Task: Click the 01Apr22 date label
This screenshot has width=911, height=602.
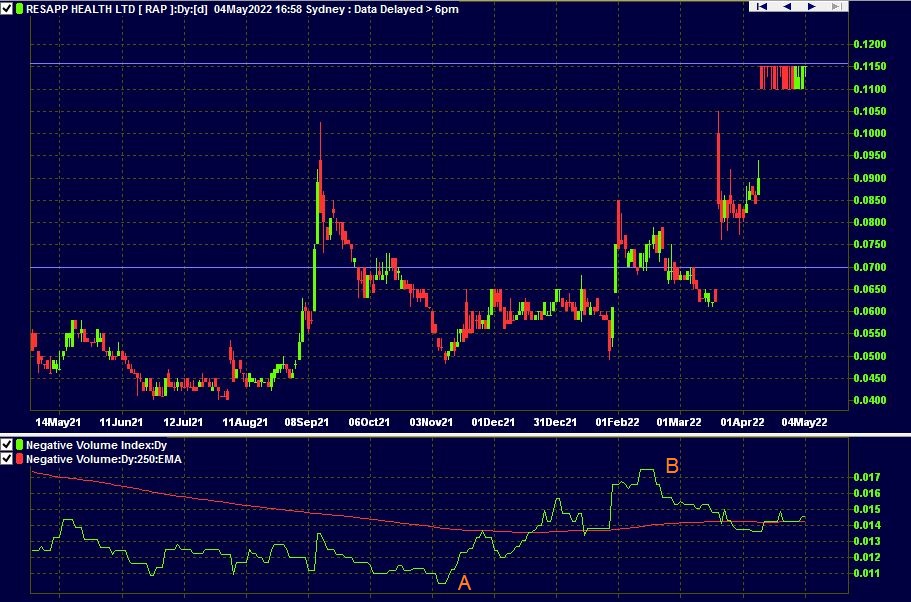Action: (x=743, y=422)
